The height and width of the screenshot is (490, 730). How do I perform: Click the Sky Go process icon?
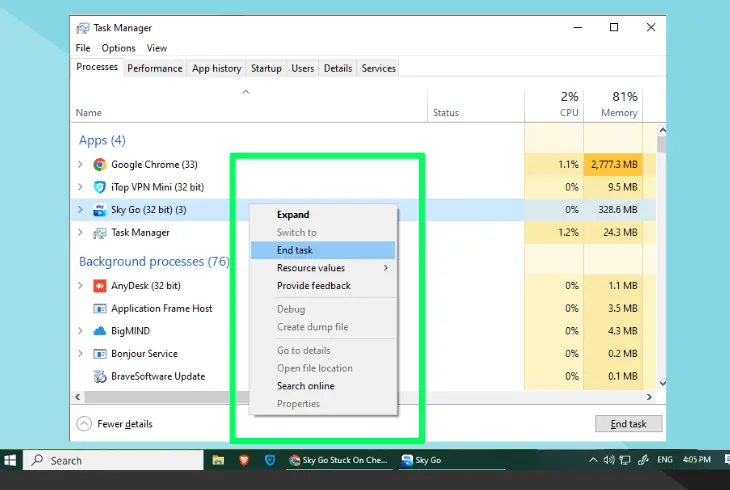click(x=100, y=210)
